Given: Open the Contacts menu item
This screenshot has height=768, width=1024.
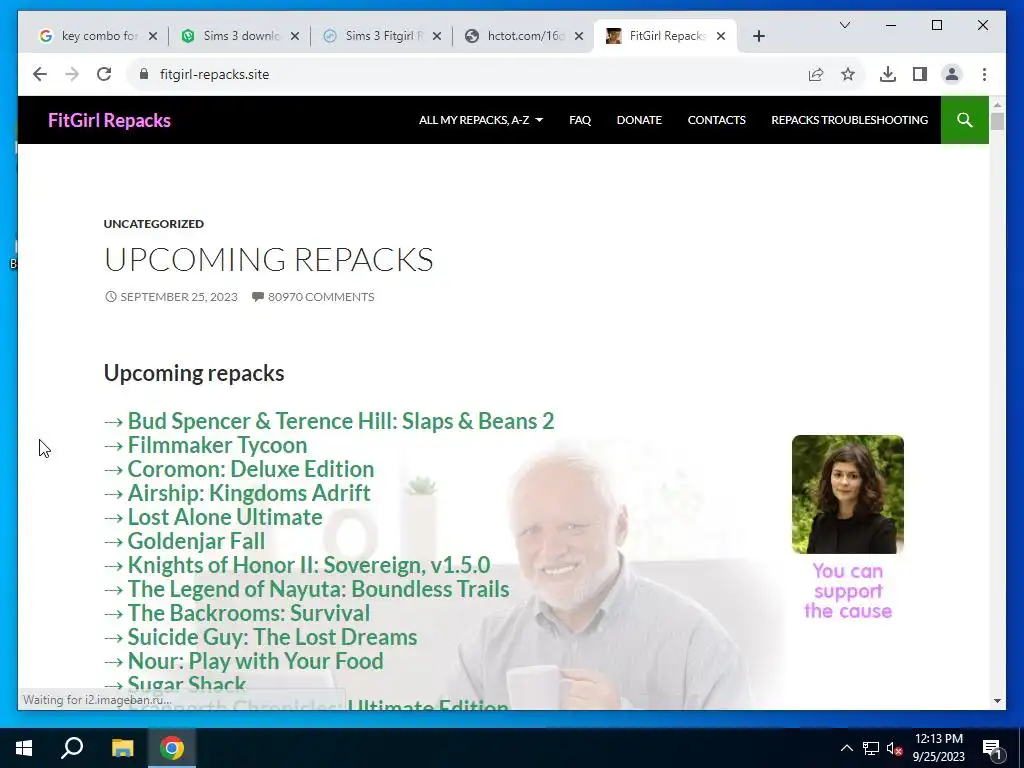Looking at the screenshot, I should tap(716, 120).
